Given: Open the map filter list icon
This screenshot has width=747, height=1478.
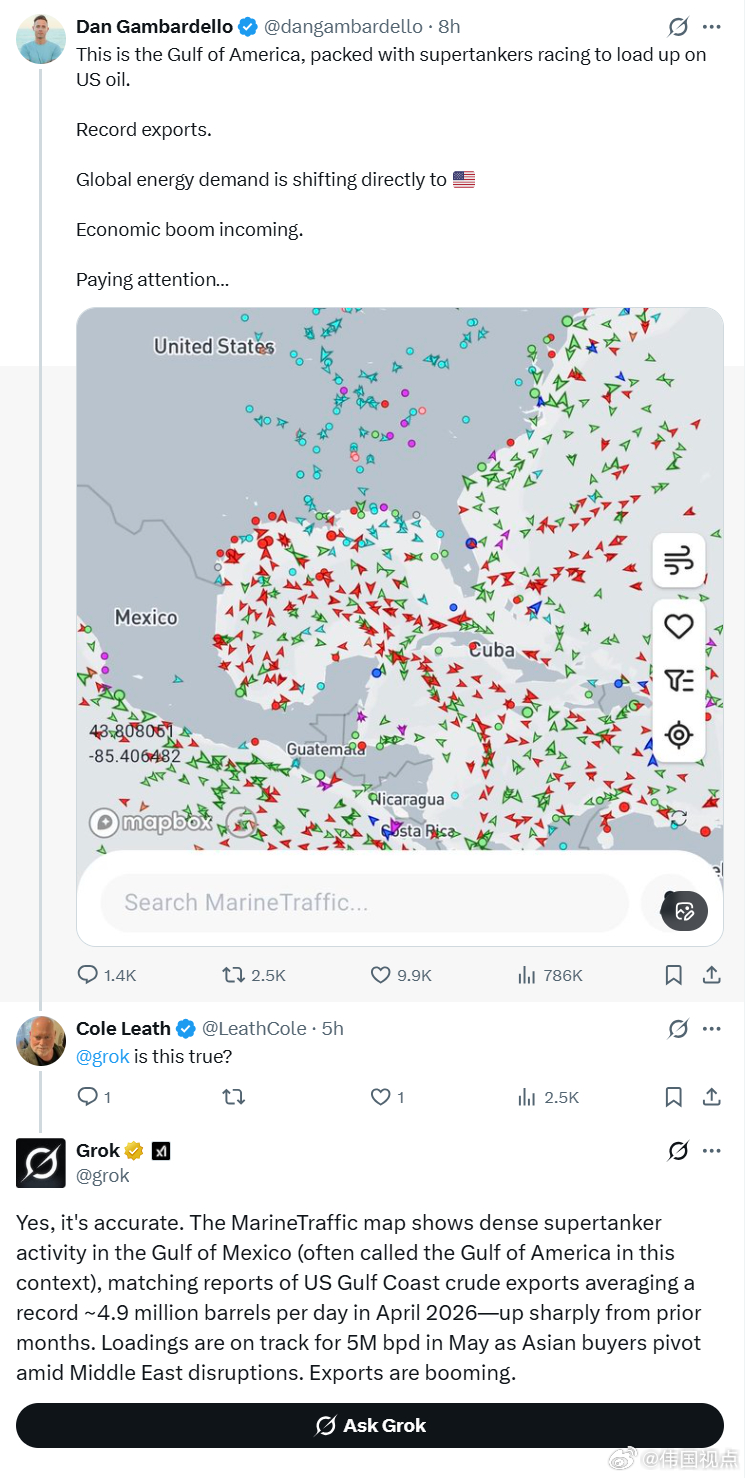Looking at the screenshot, I should point(679,681).
